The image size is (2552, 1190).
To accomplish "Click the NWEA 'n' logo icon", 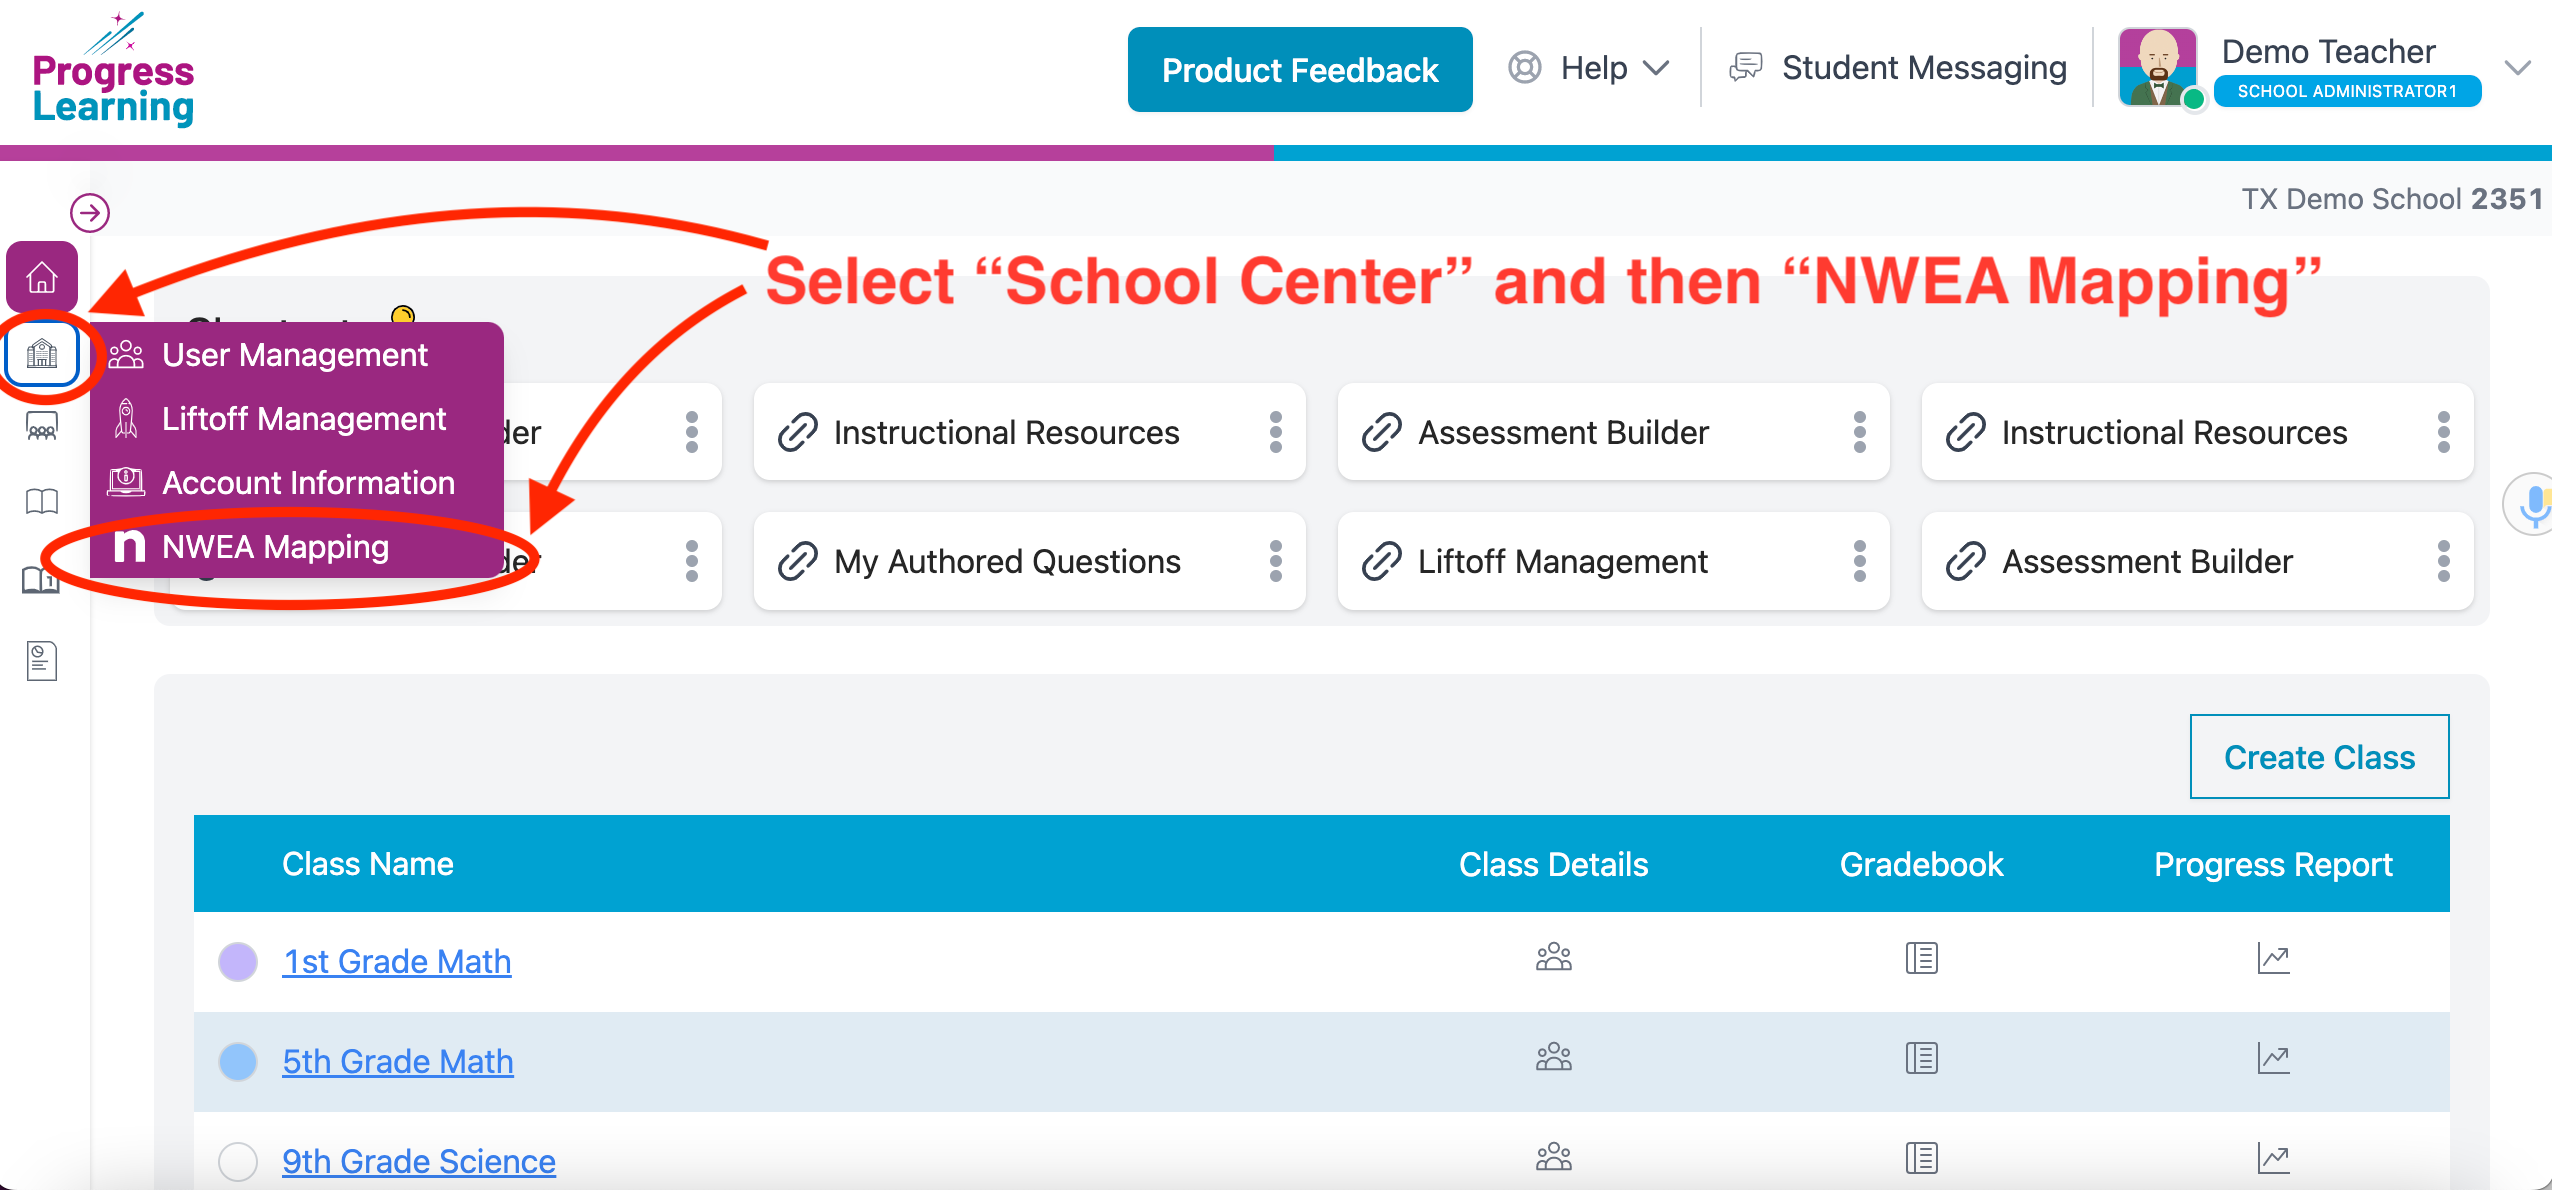I will [x=129, y=546].
